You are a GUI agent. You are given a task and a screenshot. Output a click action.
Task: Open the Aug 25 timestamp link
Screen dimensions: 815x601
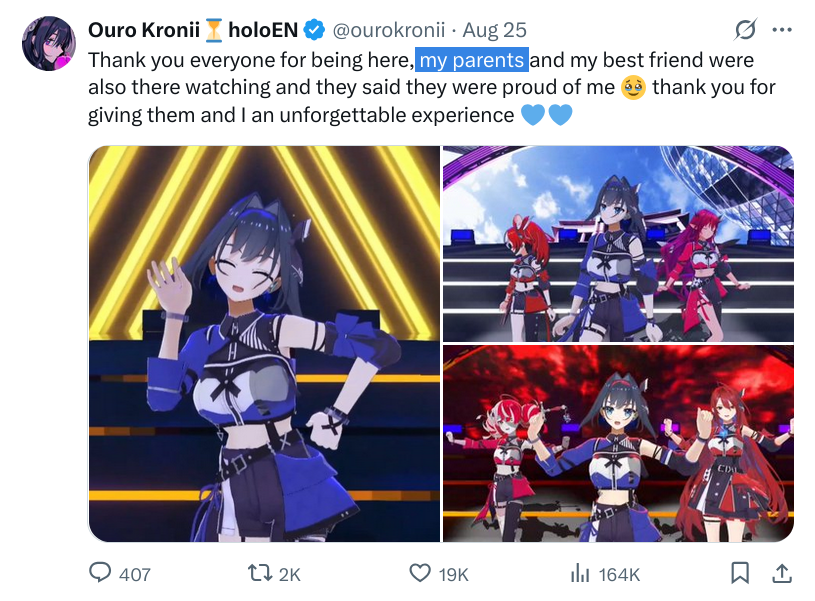coord(494,30)
